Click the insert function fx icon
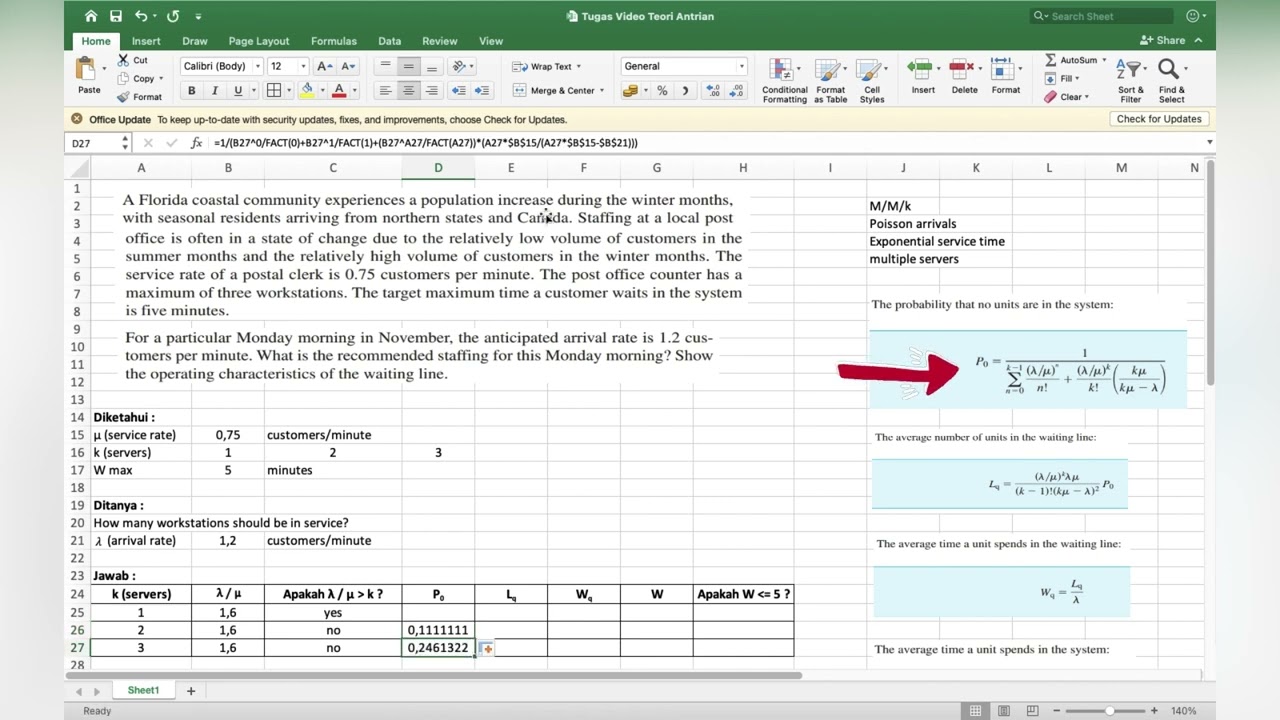The width and height of the screenshot is (1280, 720). coord(196,143)
